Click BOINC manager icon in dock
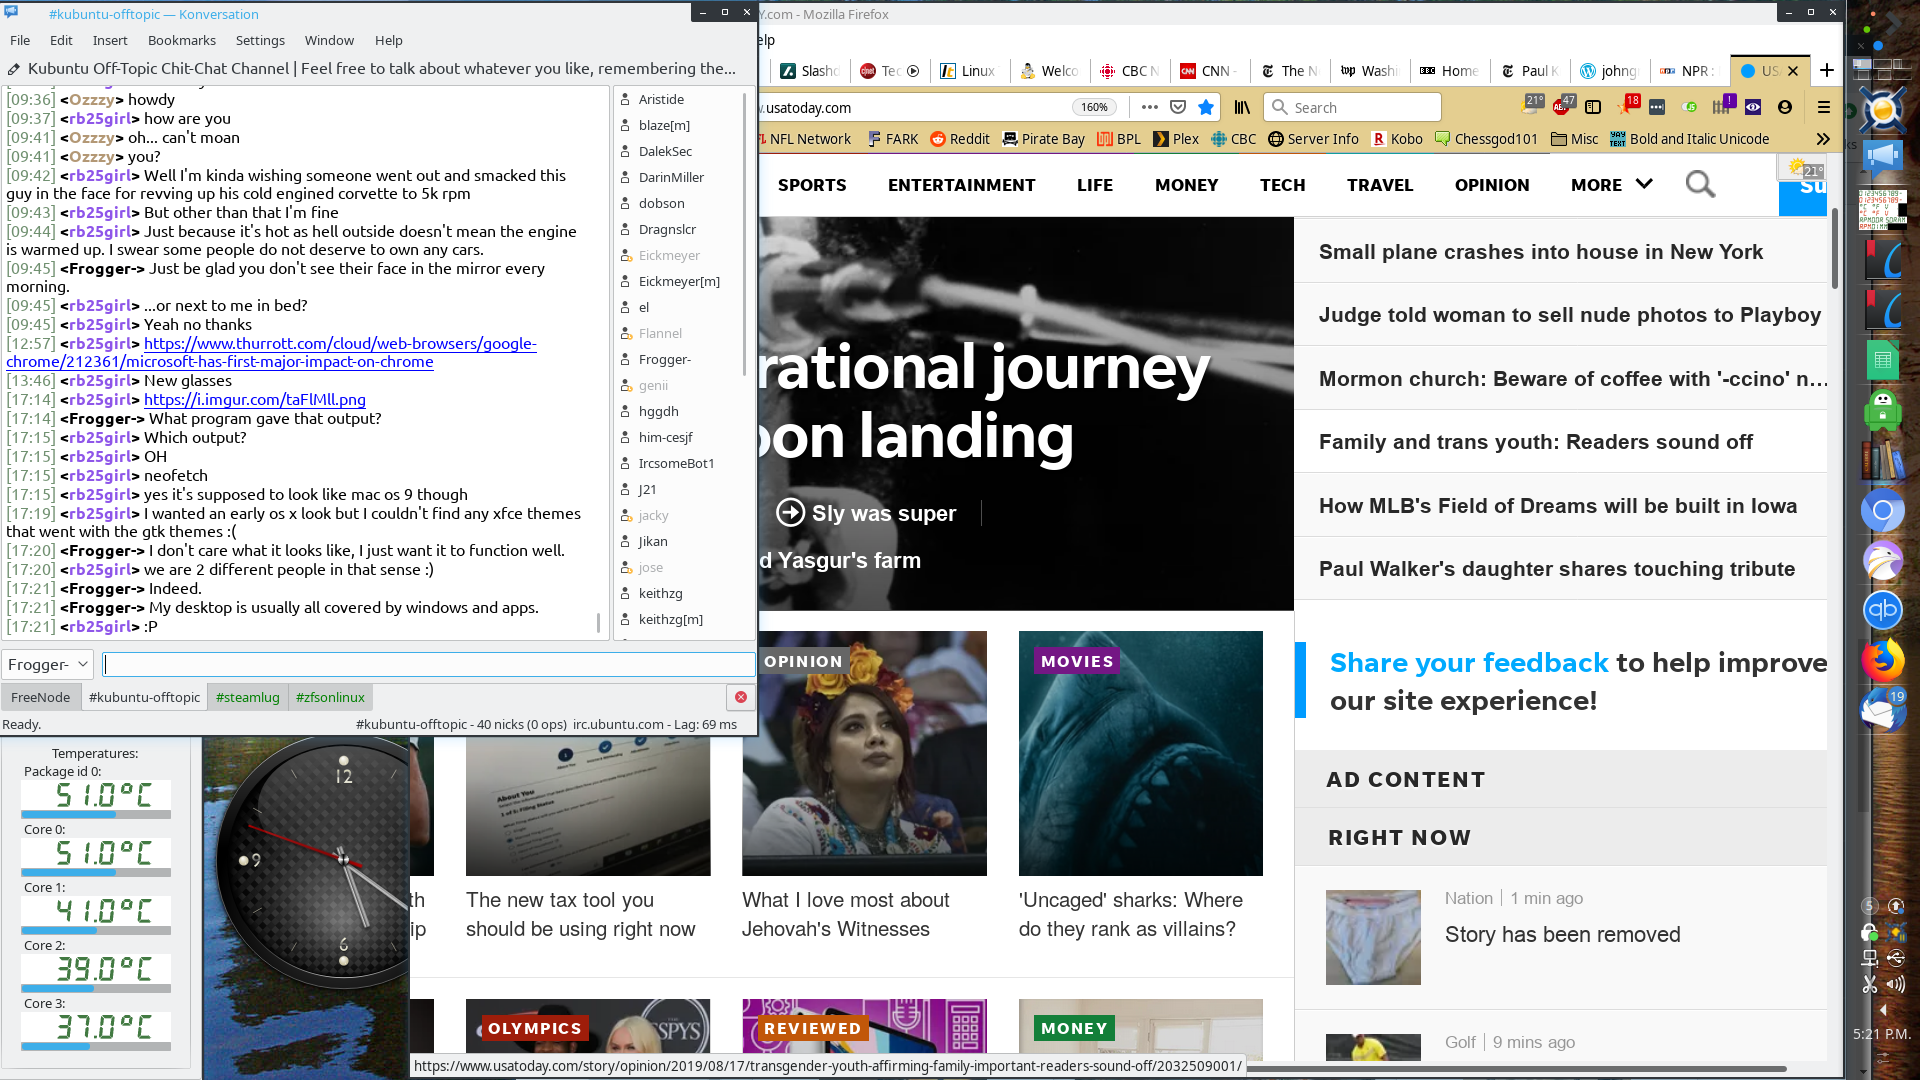 pos(1883,108)
